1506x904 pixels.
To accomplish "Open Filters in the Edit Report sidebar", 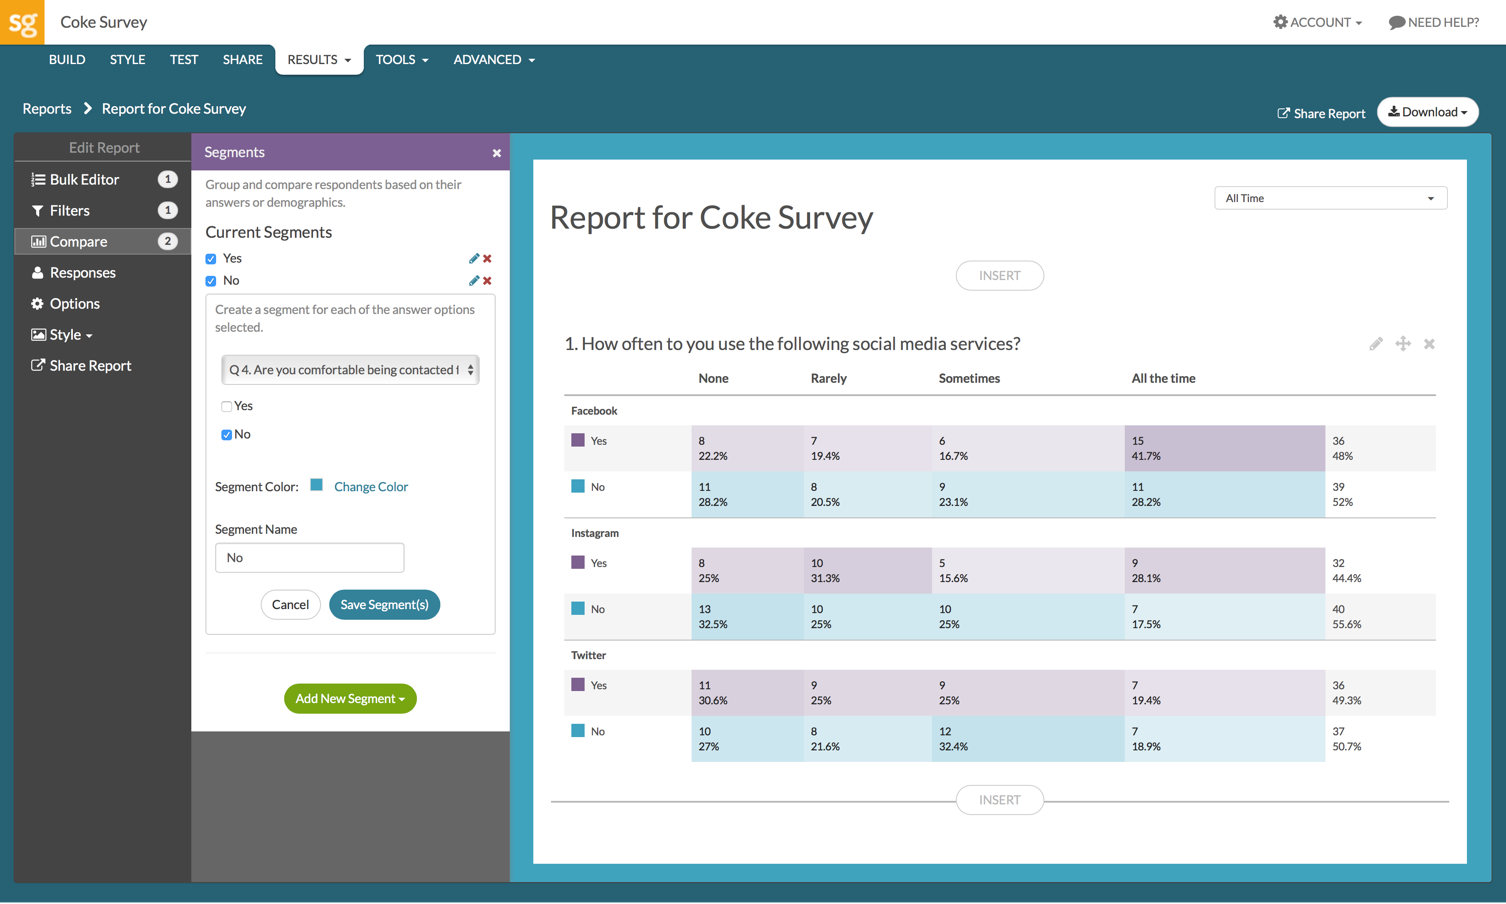I will pyautogui.click(x=69, y=211).
